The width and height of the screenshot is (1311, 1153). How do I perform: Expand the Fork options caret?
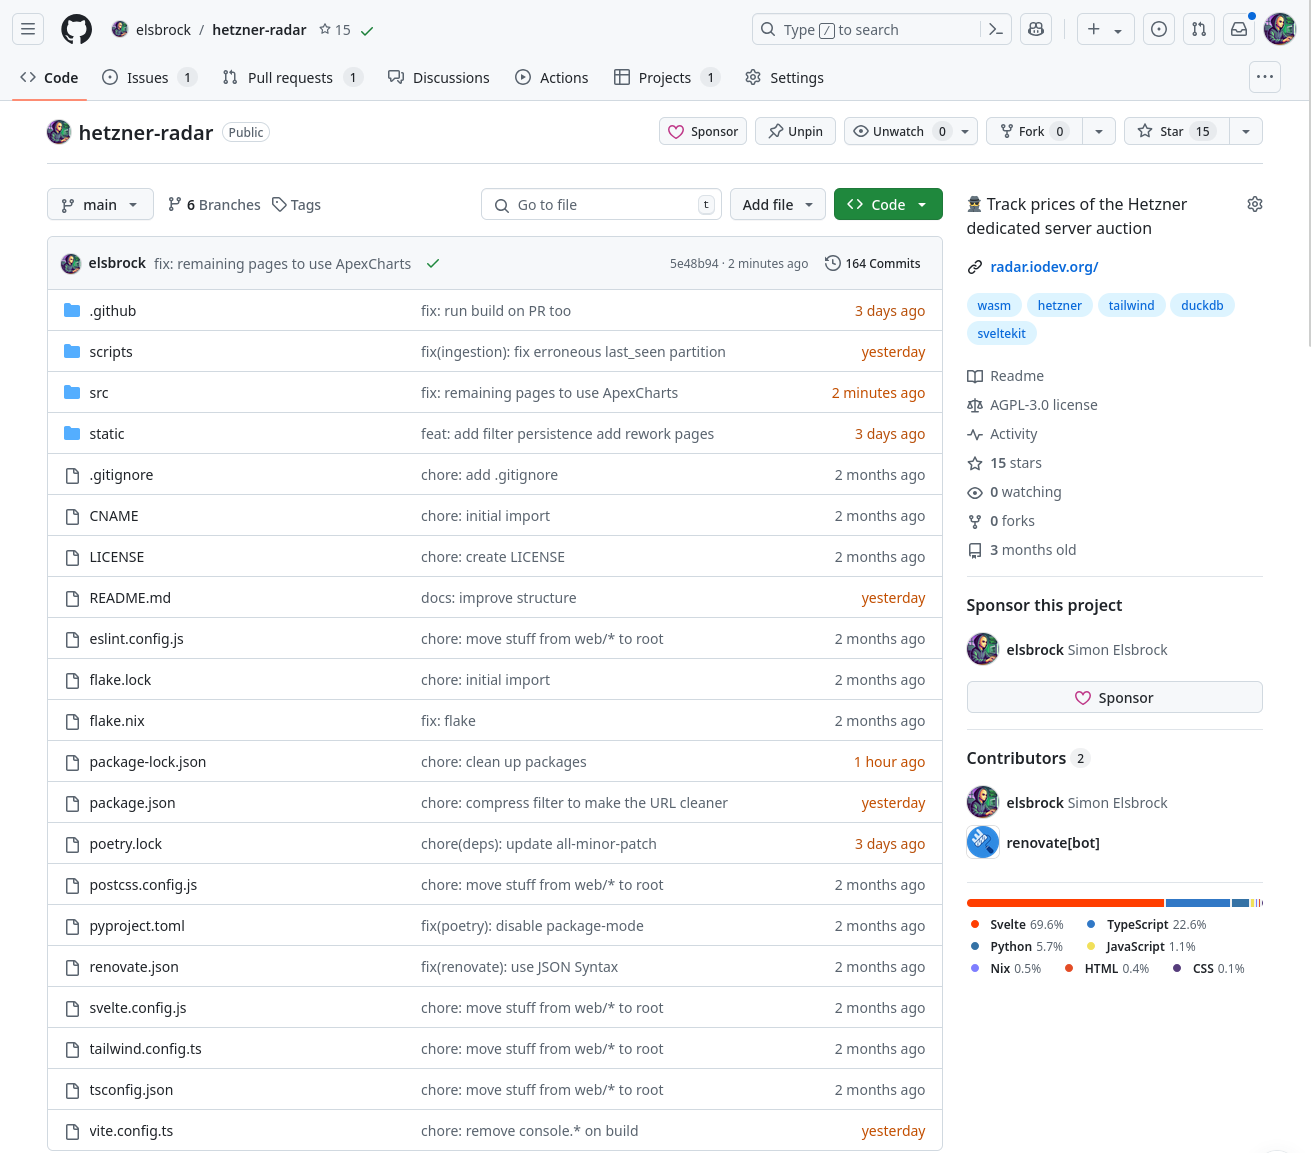(1099, 131)
